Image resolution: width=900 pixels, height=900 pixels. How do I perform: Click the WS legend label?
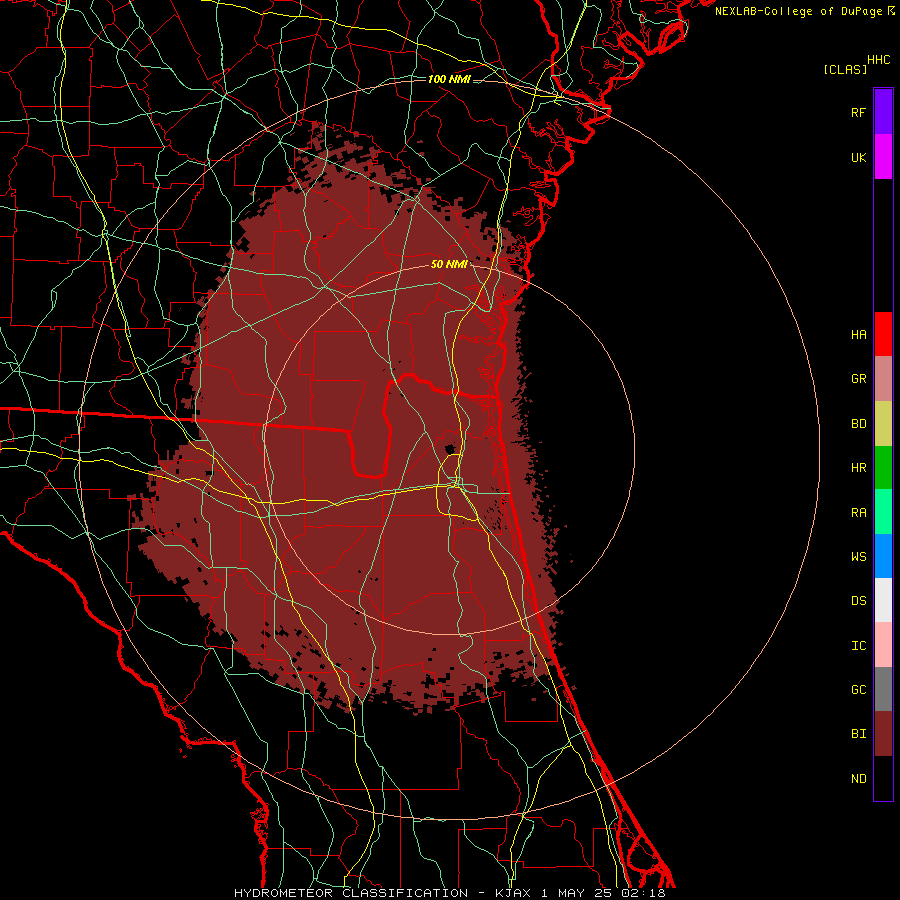coord(858,556)
